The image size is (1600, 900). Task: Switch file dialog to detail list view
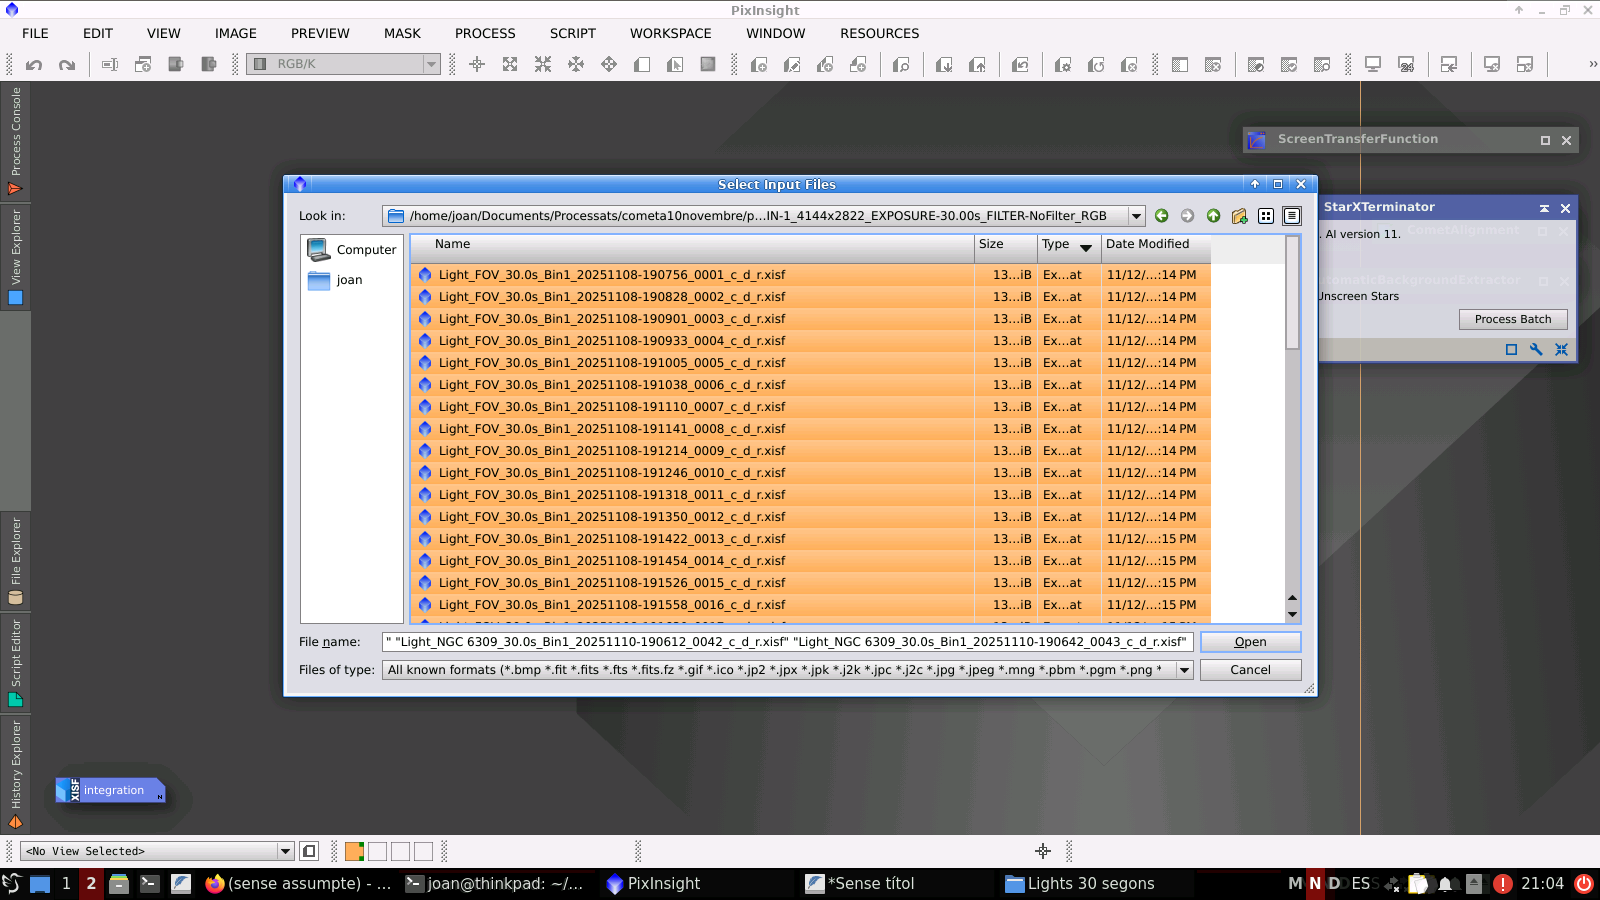(1292, 216)
